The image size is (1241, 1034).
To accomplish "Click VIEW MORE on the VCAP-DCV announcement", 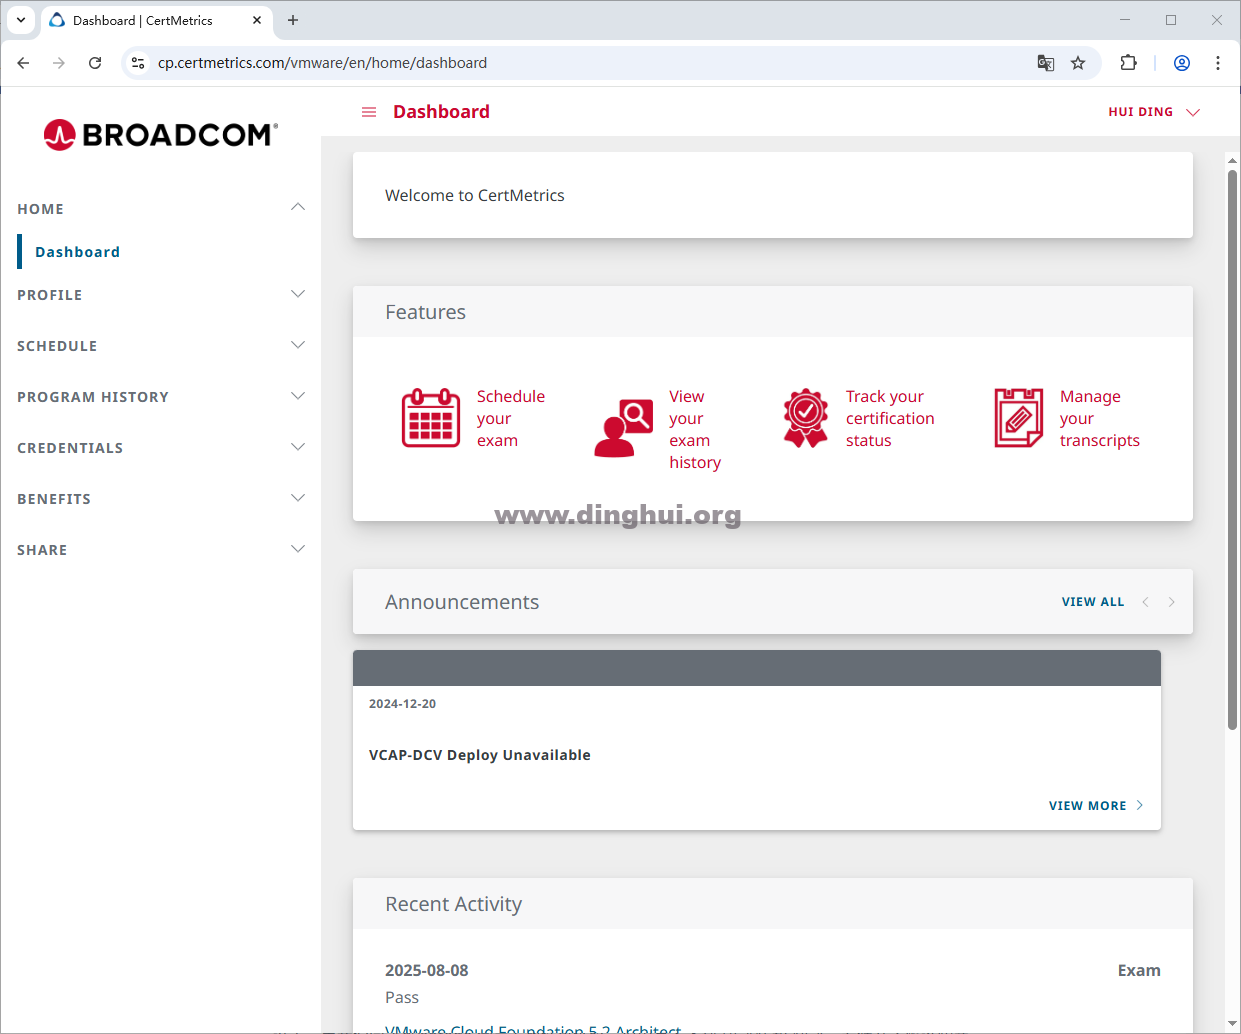I will 1096,806.
